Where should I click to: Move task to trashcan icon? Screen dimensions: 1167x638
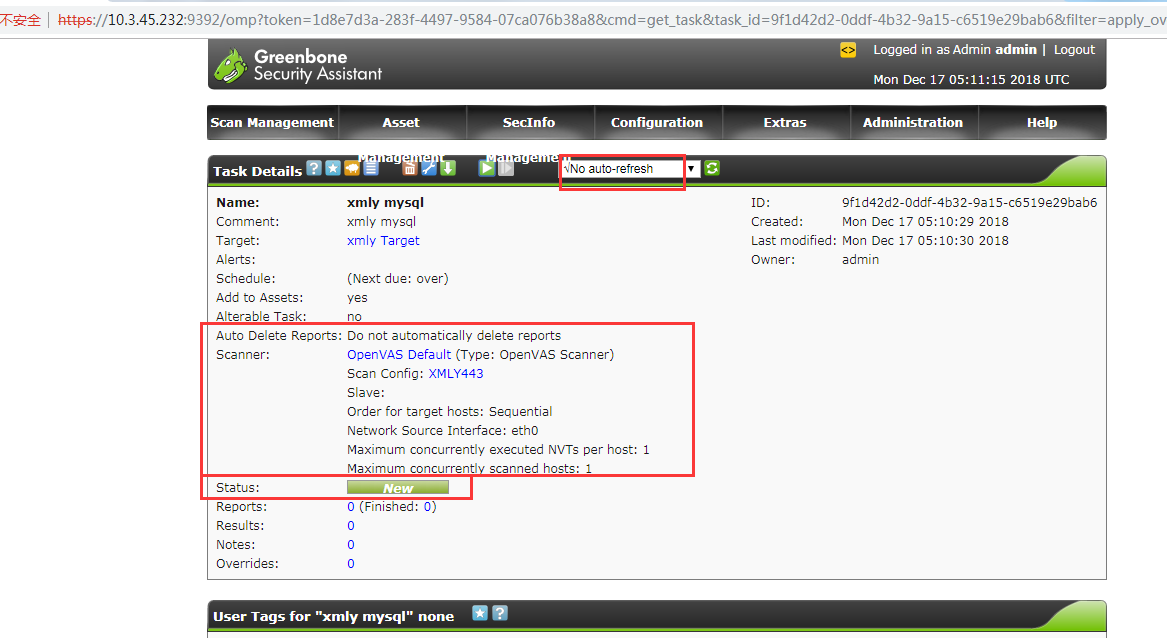tap(409, 168)
